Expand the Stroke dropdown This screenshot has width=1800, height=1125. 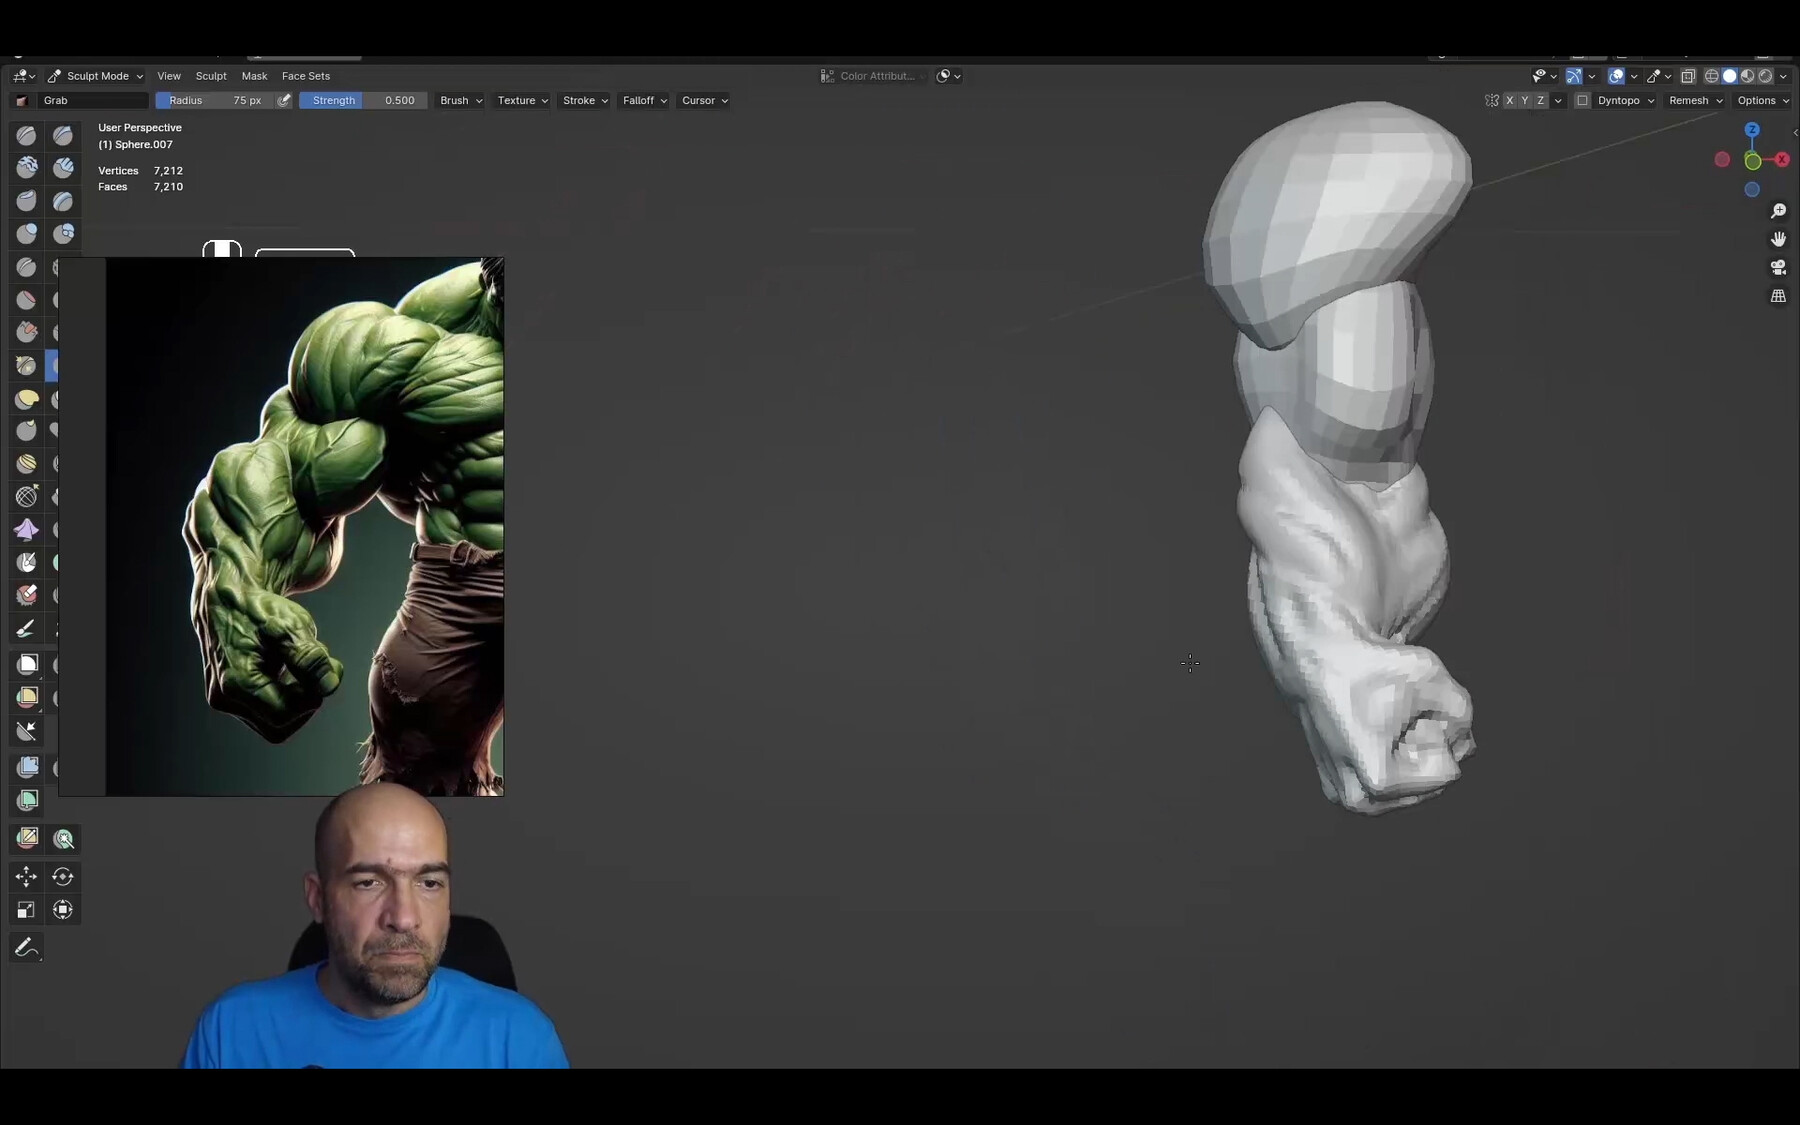tap(585, 101)
